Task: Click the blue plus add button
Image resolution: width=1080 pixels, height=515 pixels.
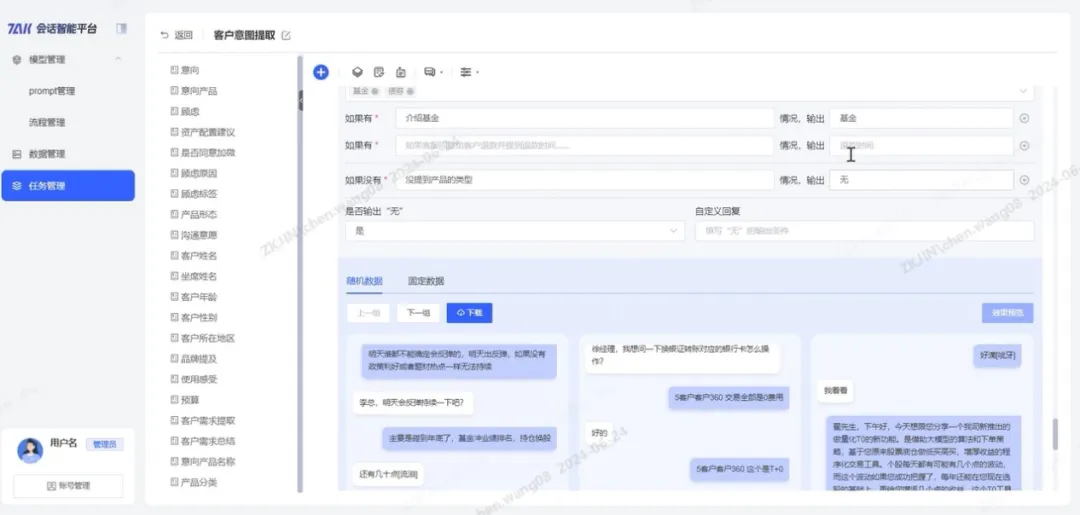Action: tap(320, 72)
